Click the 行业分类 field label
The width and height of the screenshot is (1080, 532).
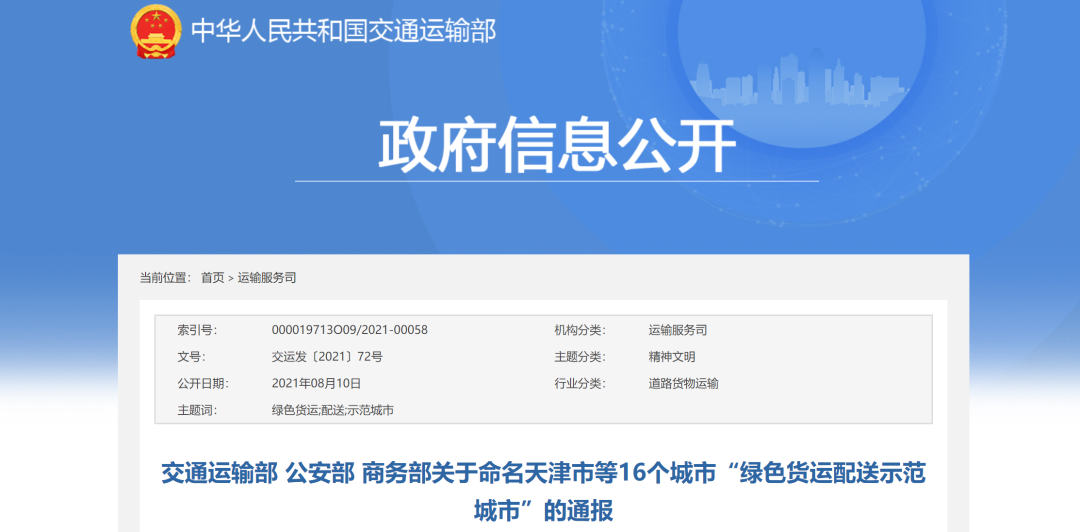pos(579,384)
